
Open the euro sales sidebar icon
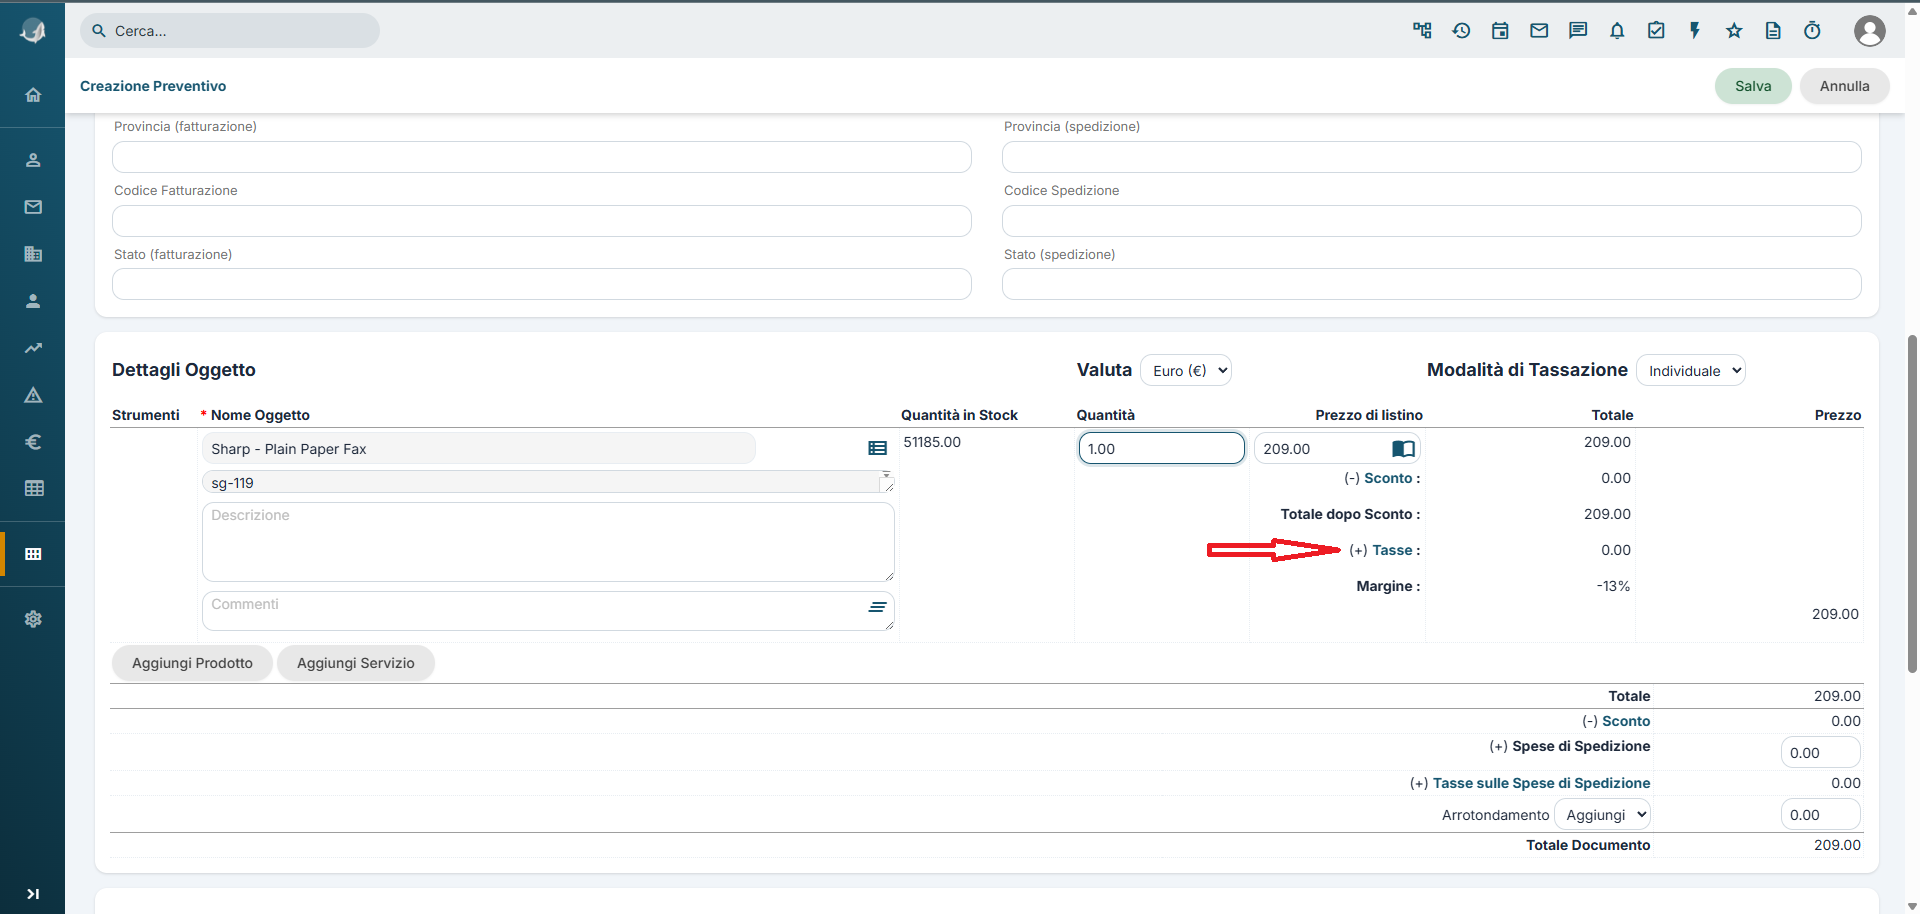[33, 441]
